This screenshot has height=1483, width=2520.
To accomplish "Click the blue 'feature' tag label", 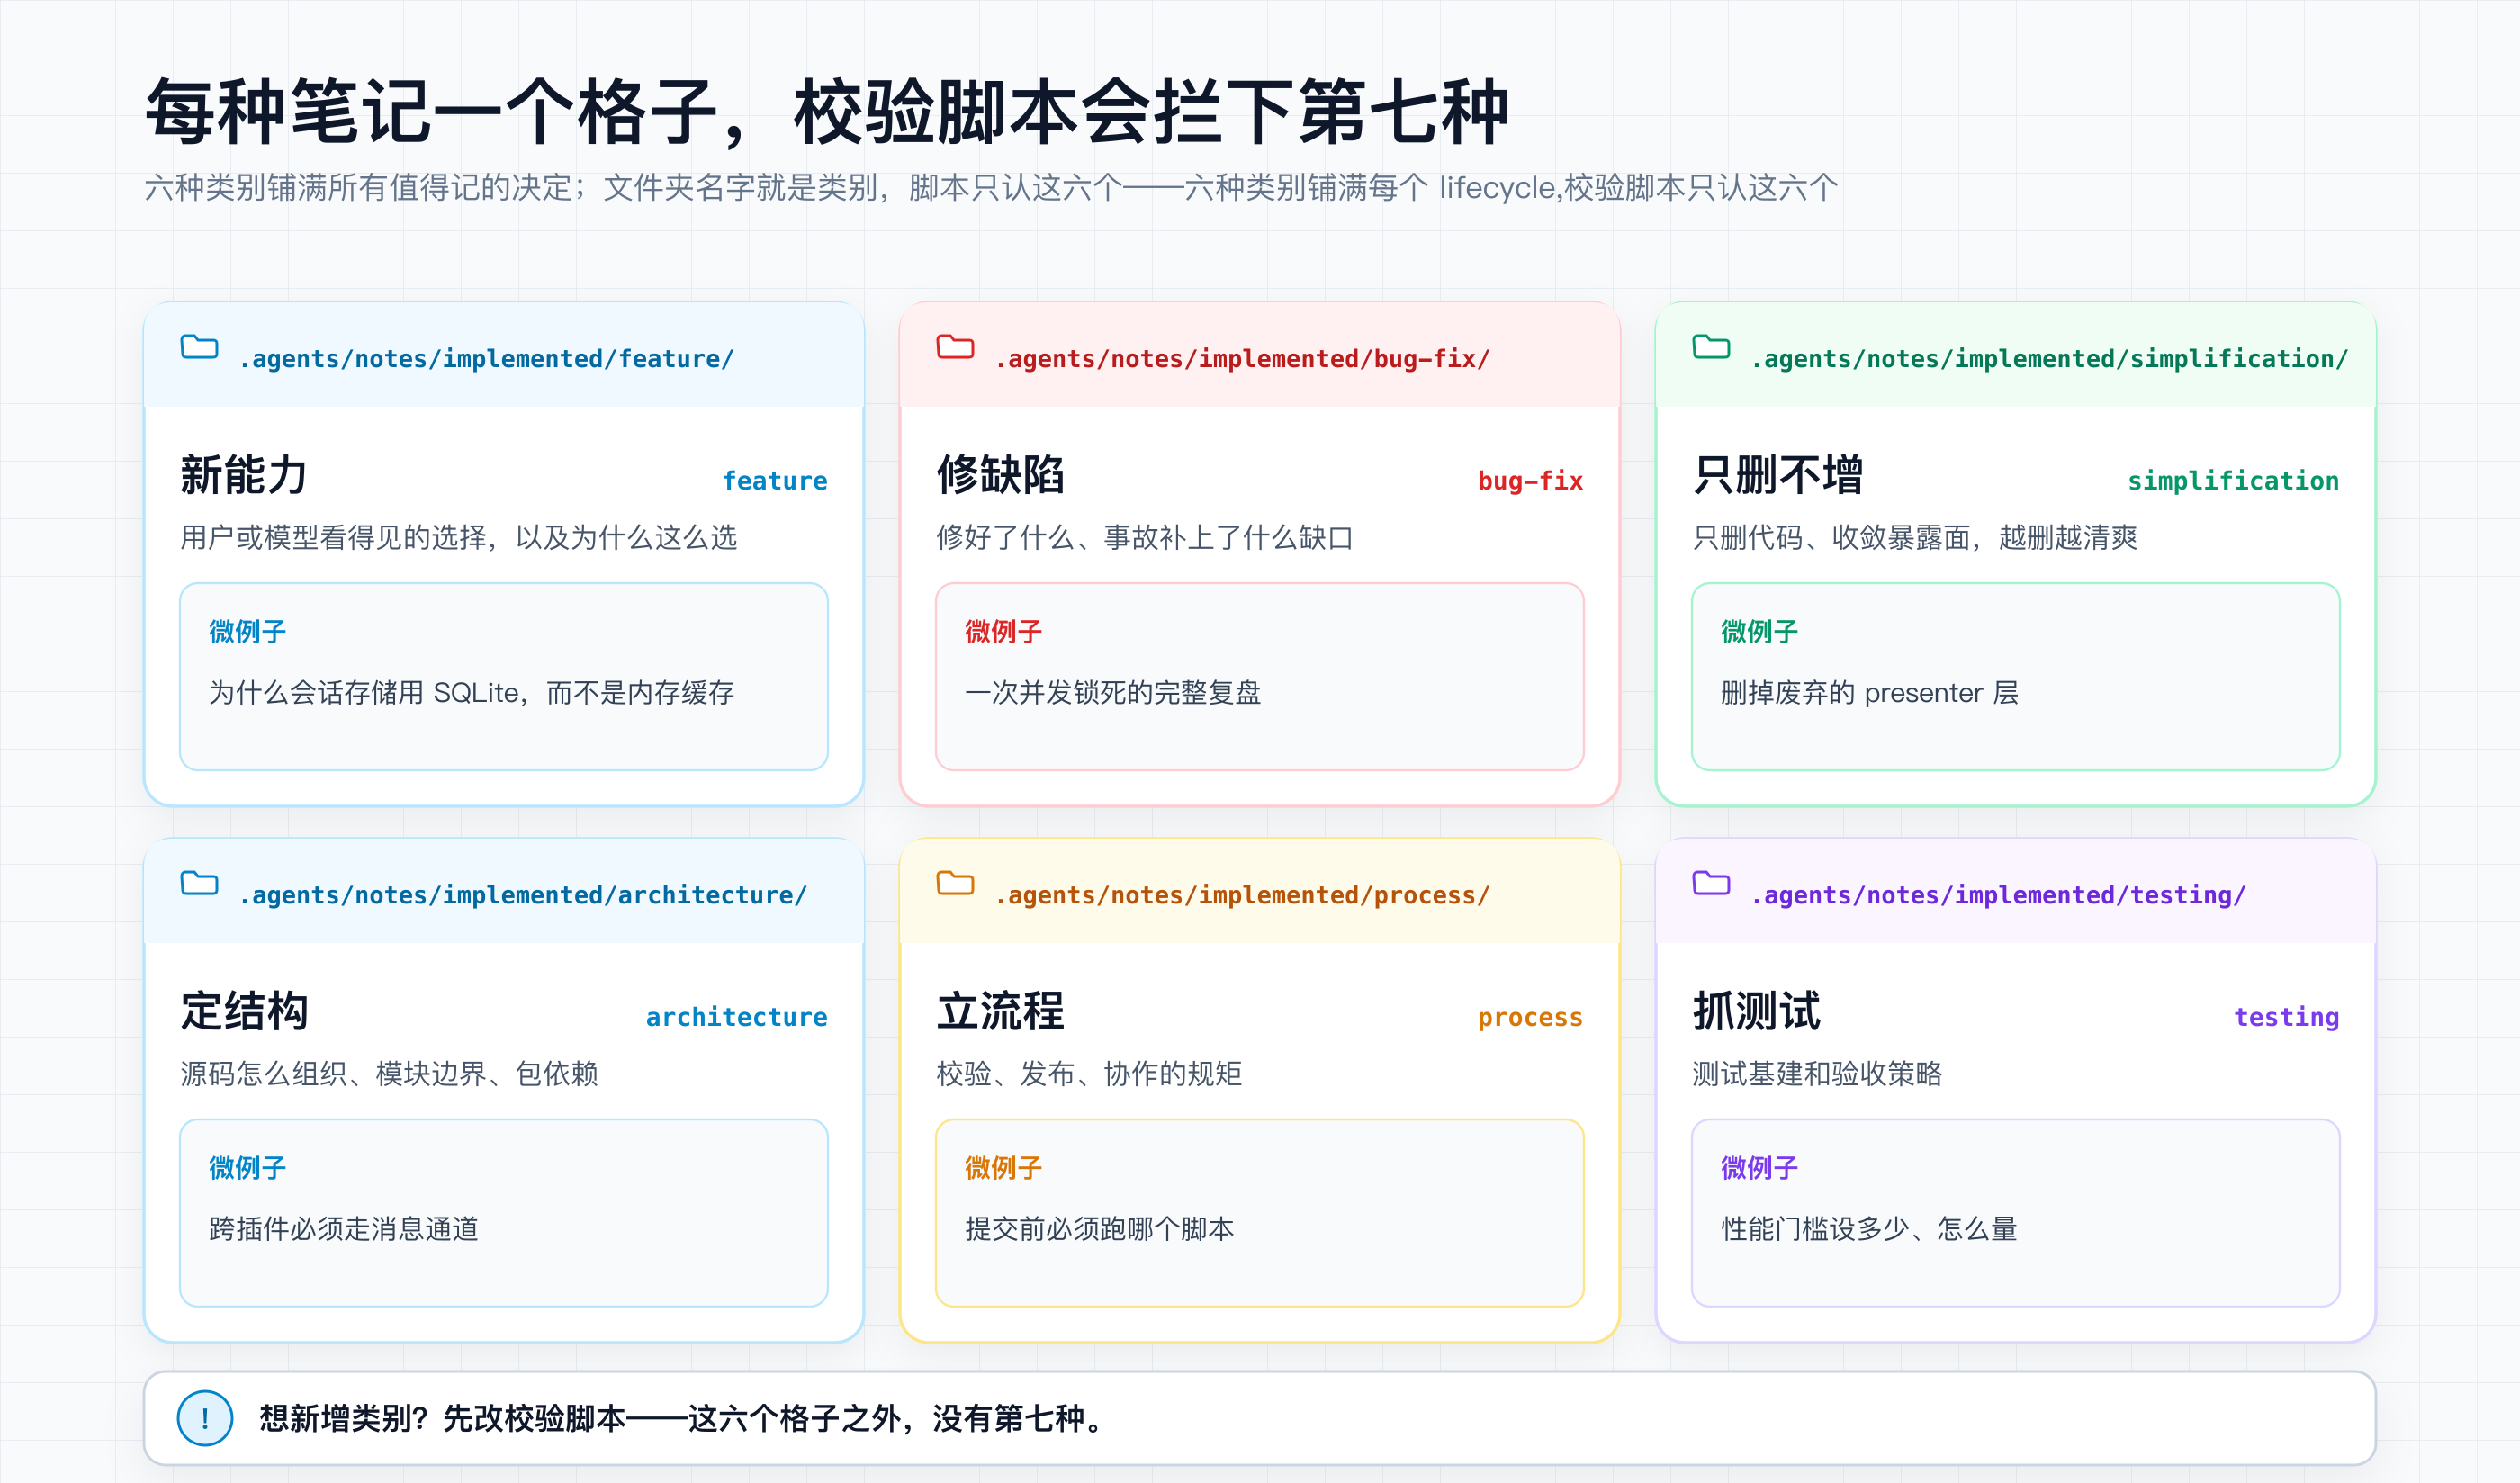I will tap(775, 481).
